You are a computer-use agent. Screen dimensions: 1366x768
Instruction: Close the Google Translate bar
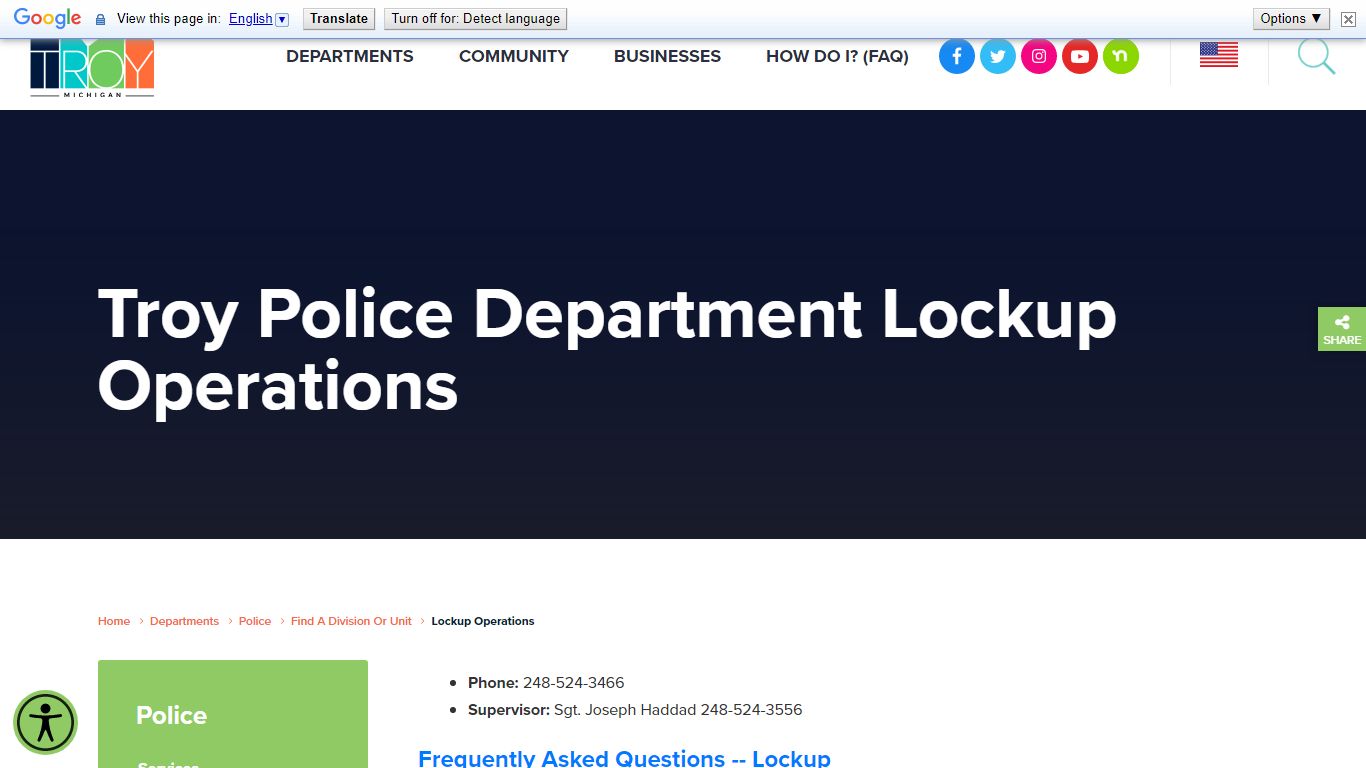click(x=1348, y=19)
